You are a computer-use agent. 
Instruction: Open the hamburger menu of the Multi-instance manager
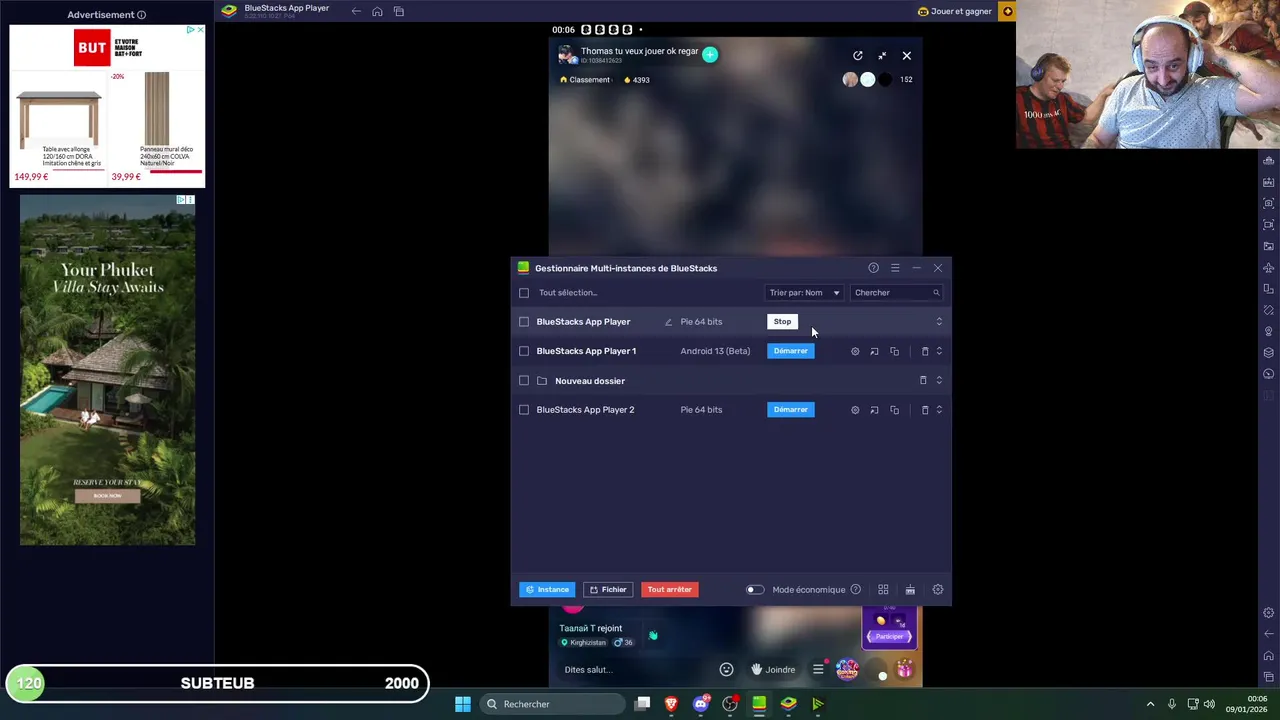895,268
